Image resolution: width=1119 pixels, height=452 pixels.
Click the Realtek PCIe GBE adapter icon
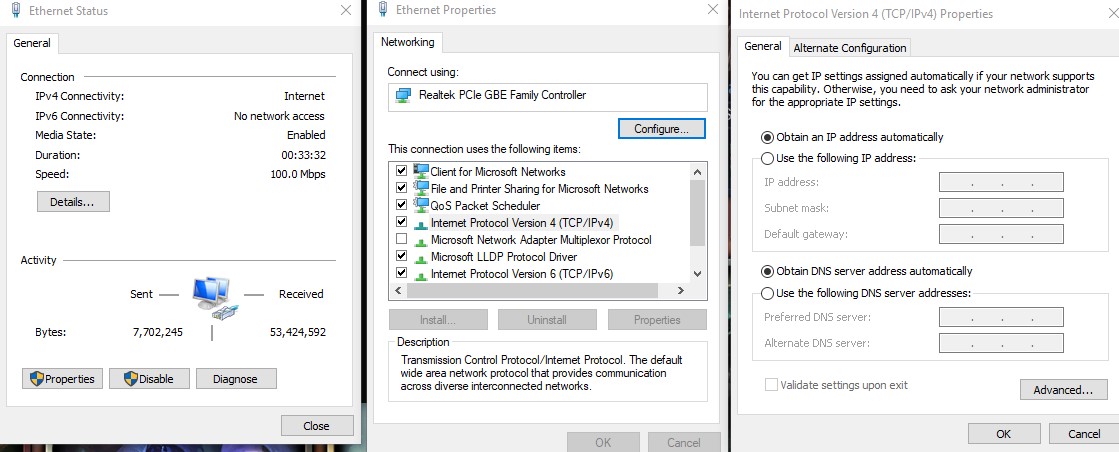[403, 96]
